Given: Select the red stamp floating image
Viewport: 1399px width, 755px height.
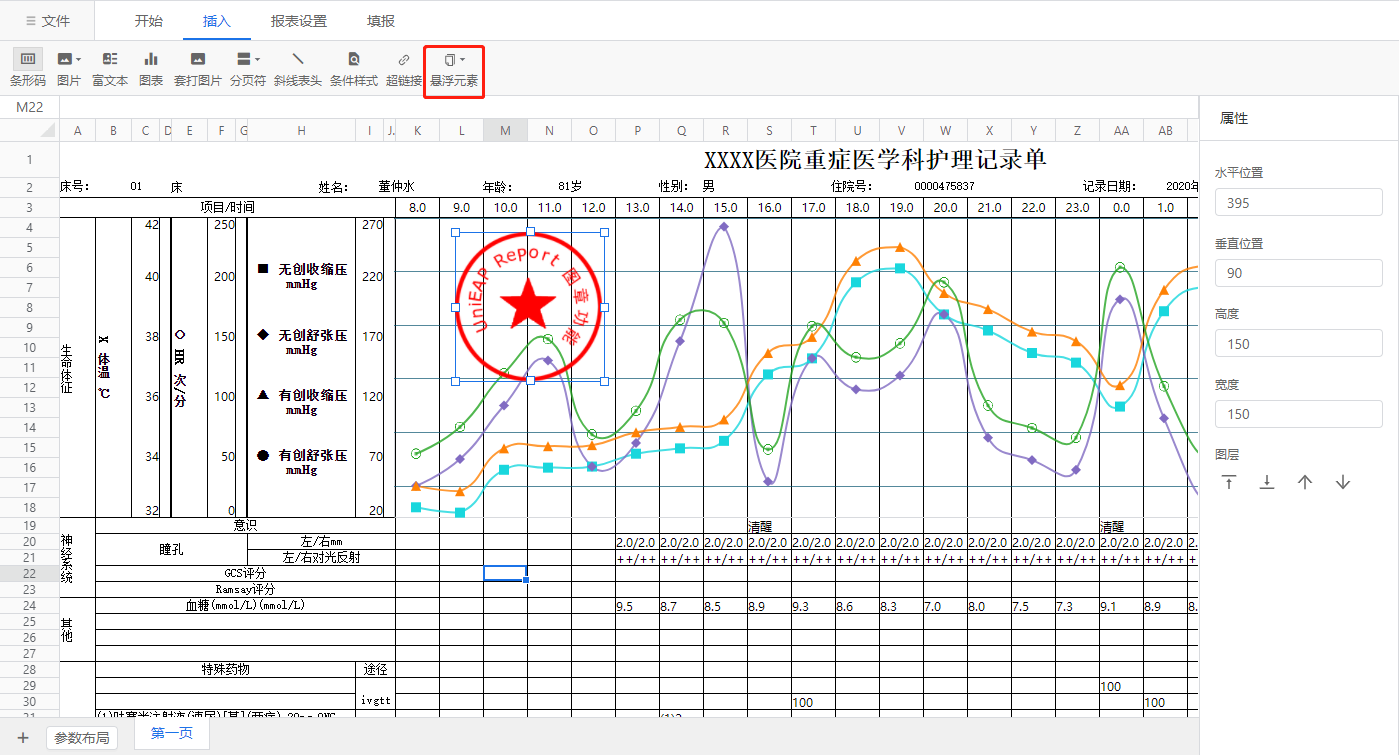Looking at the screenshot, I should pos(530,306).
